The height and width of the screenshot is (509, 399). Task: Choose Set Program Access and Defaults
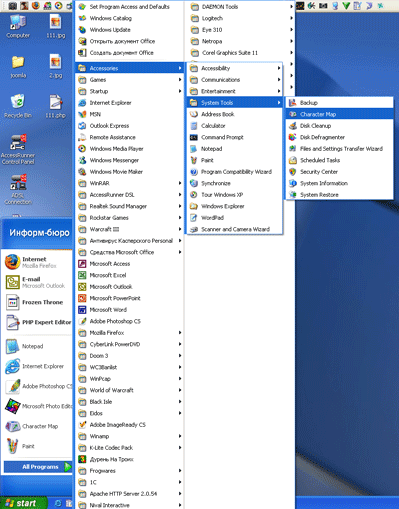[130, 7]
